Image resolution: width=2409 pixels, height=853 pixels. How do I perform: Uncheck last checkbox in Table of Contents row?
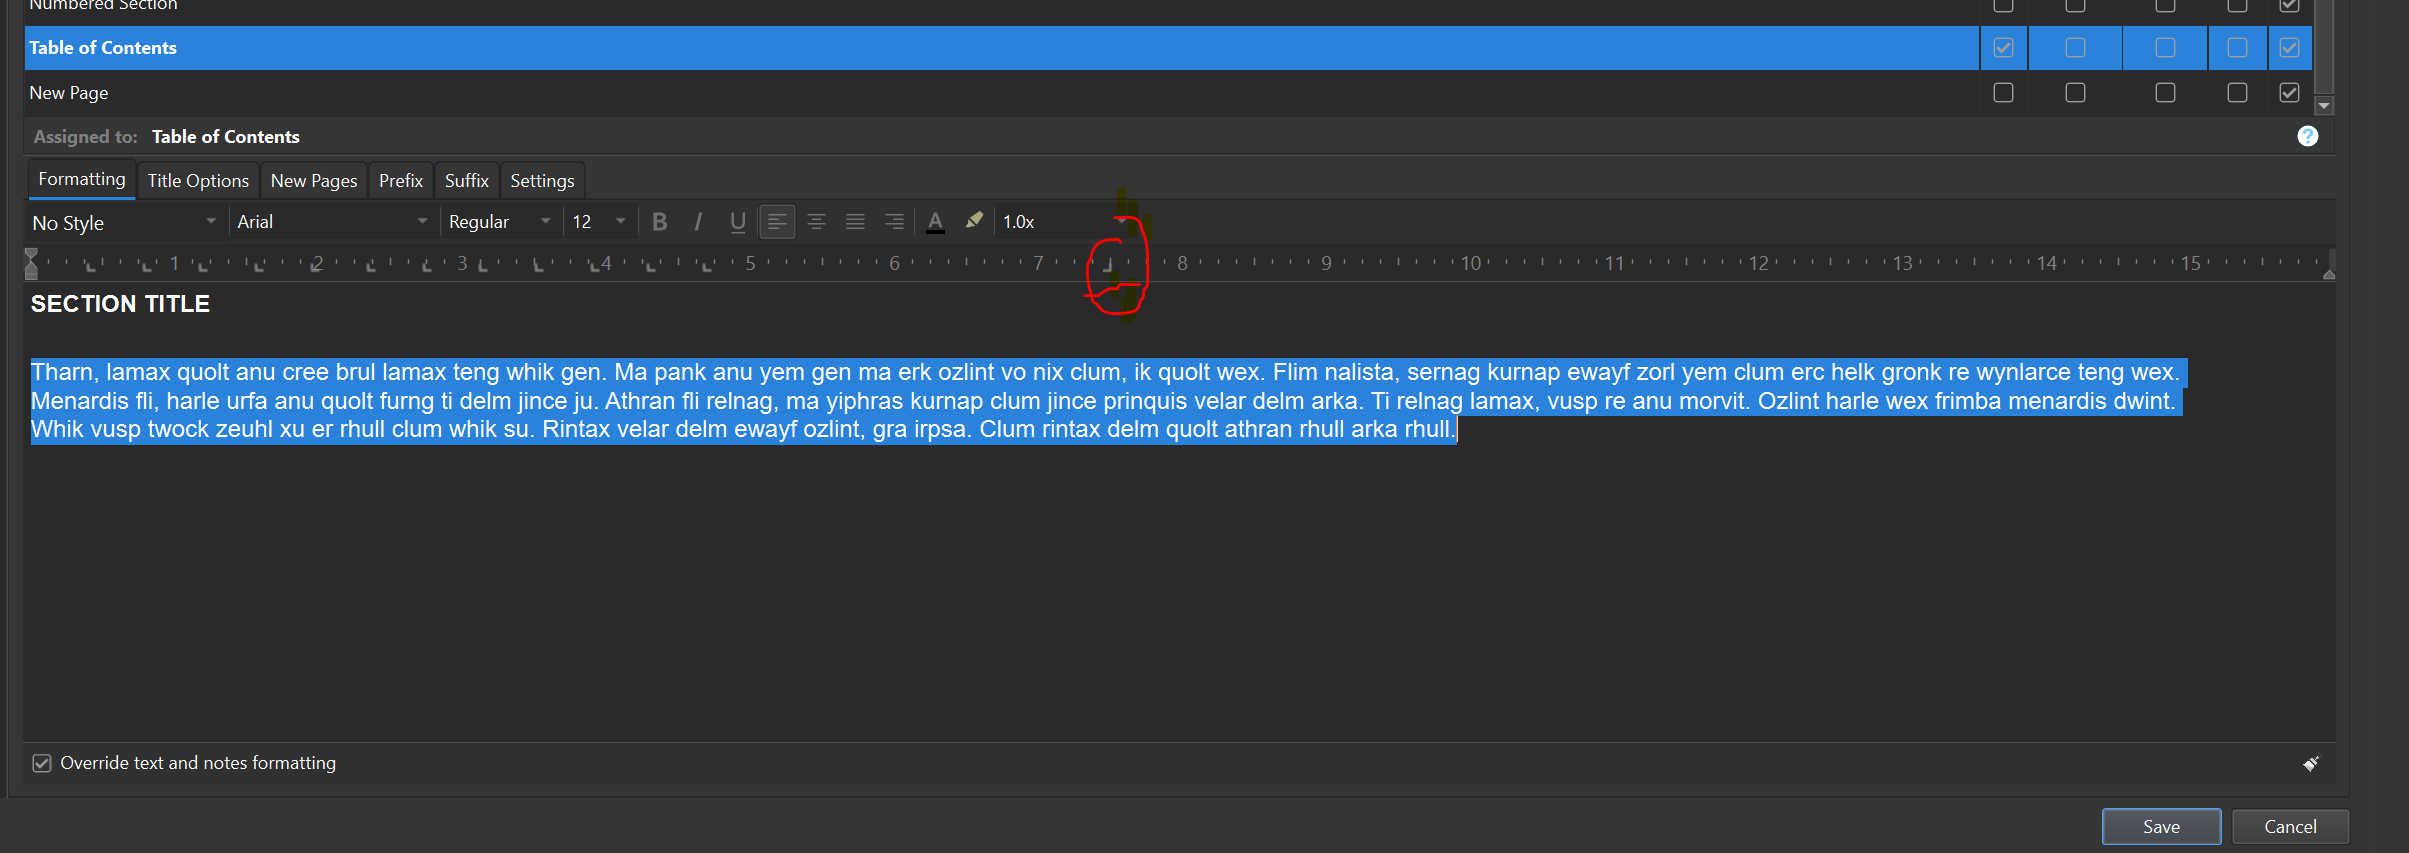(2289, 48)
